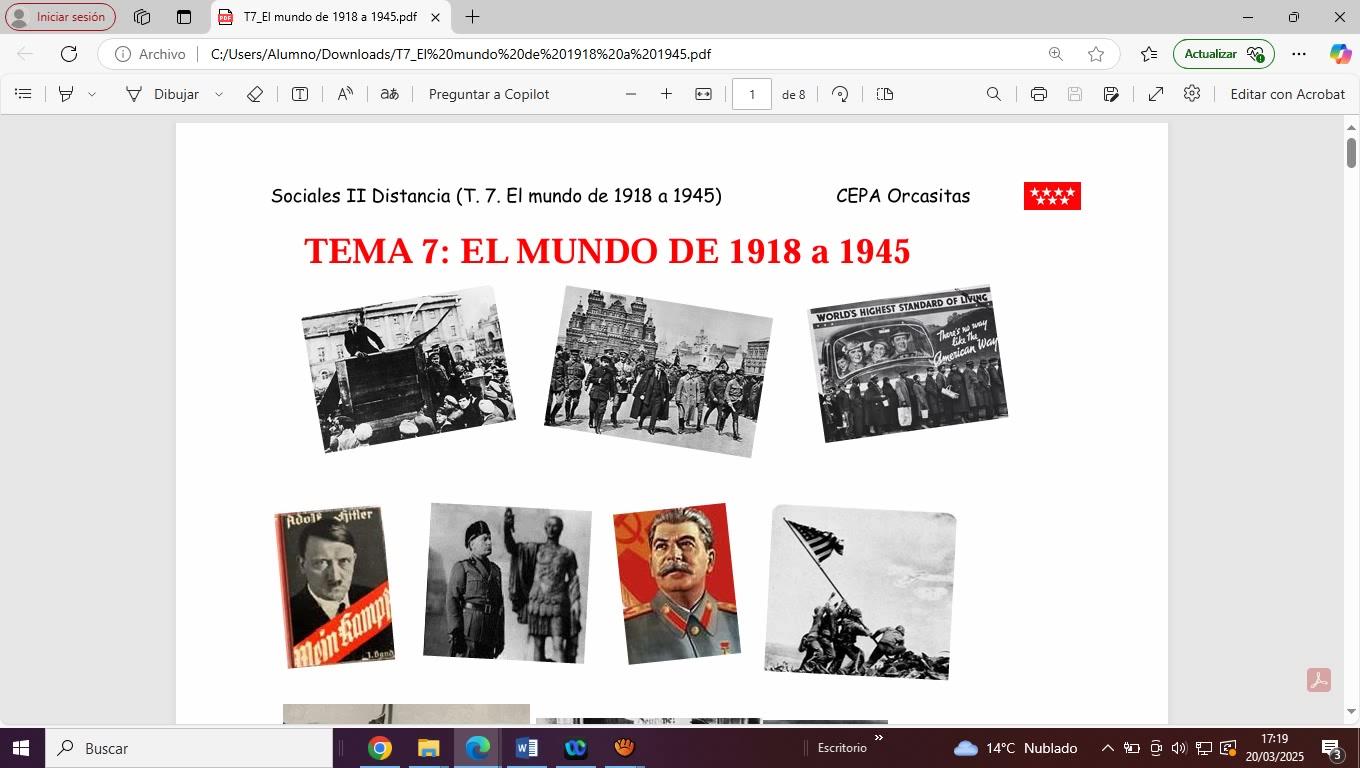Open PDF settings gear
Image resolution: width=1360 pixels, height=768 pixels.
point(1191,94)
